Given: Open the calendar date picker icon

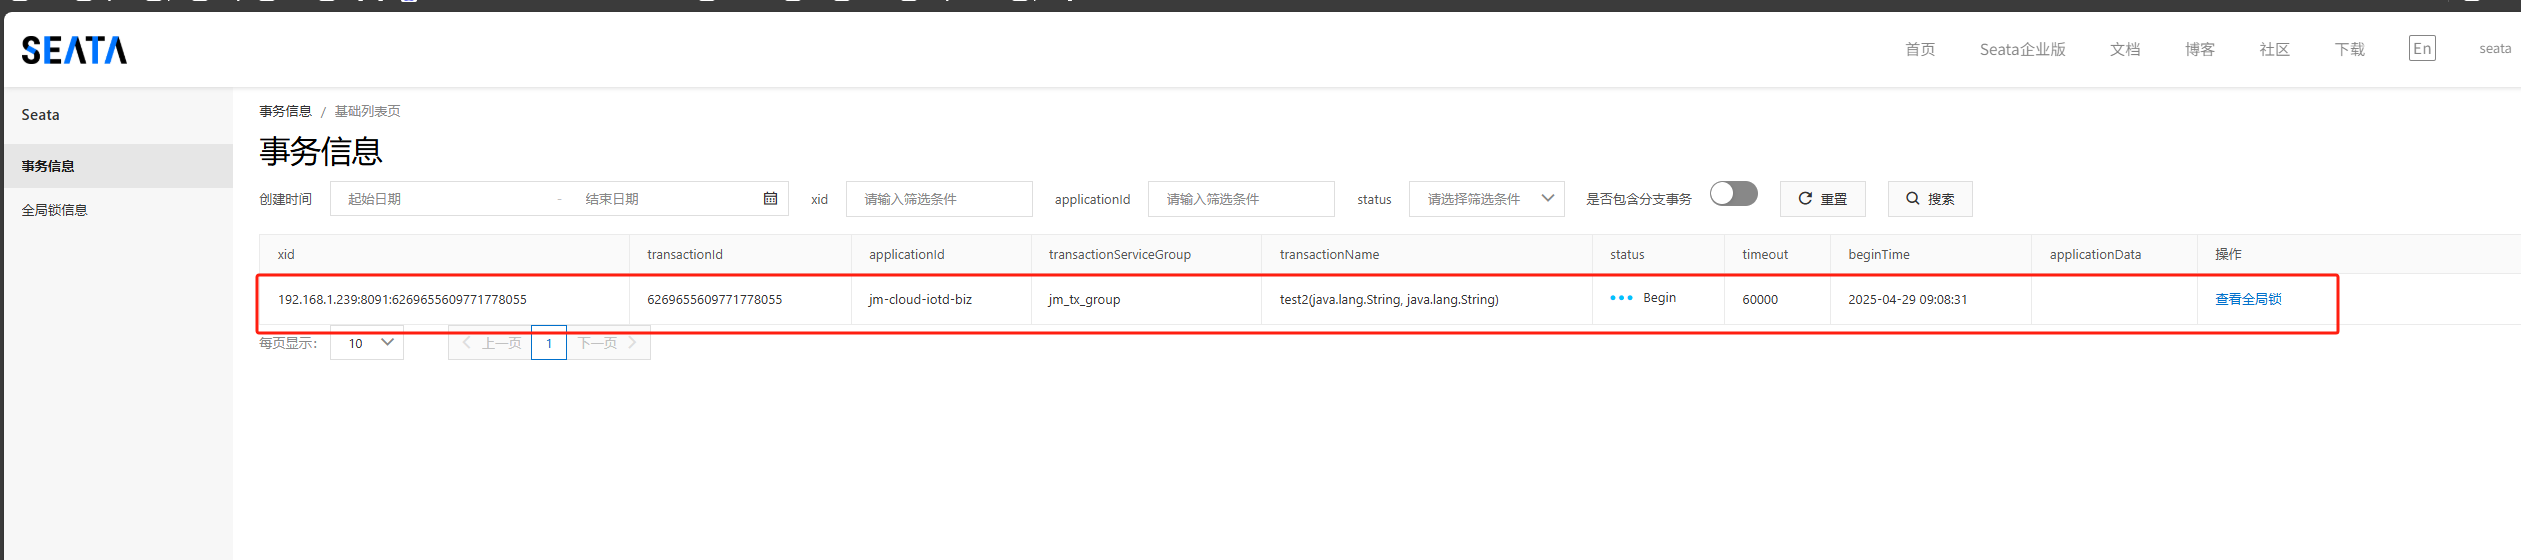Looking at the screenshot, I should click(770, 199).
